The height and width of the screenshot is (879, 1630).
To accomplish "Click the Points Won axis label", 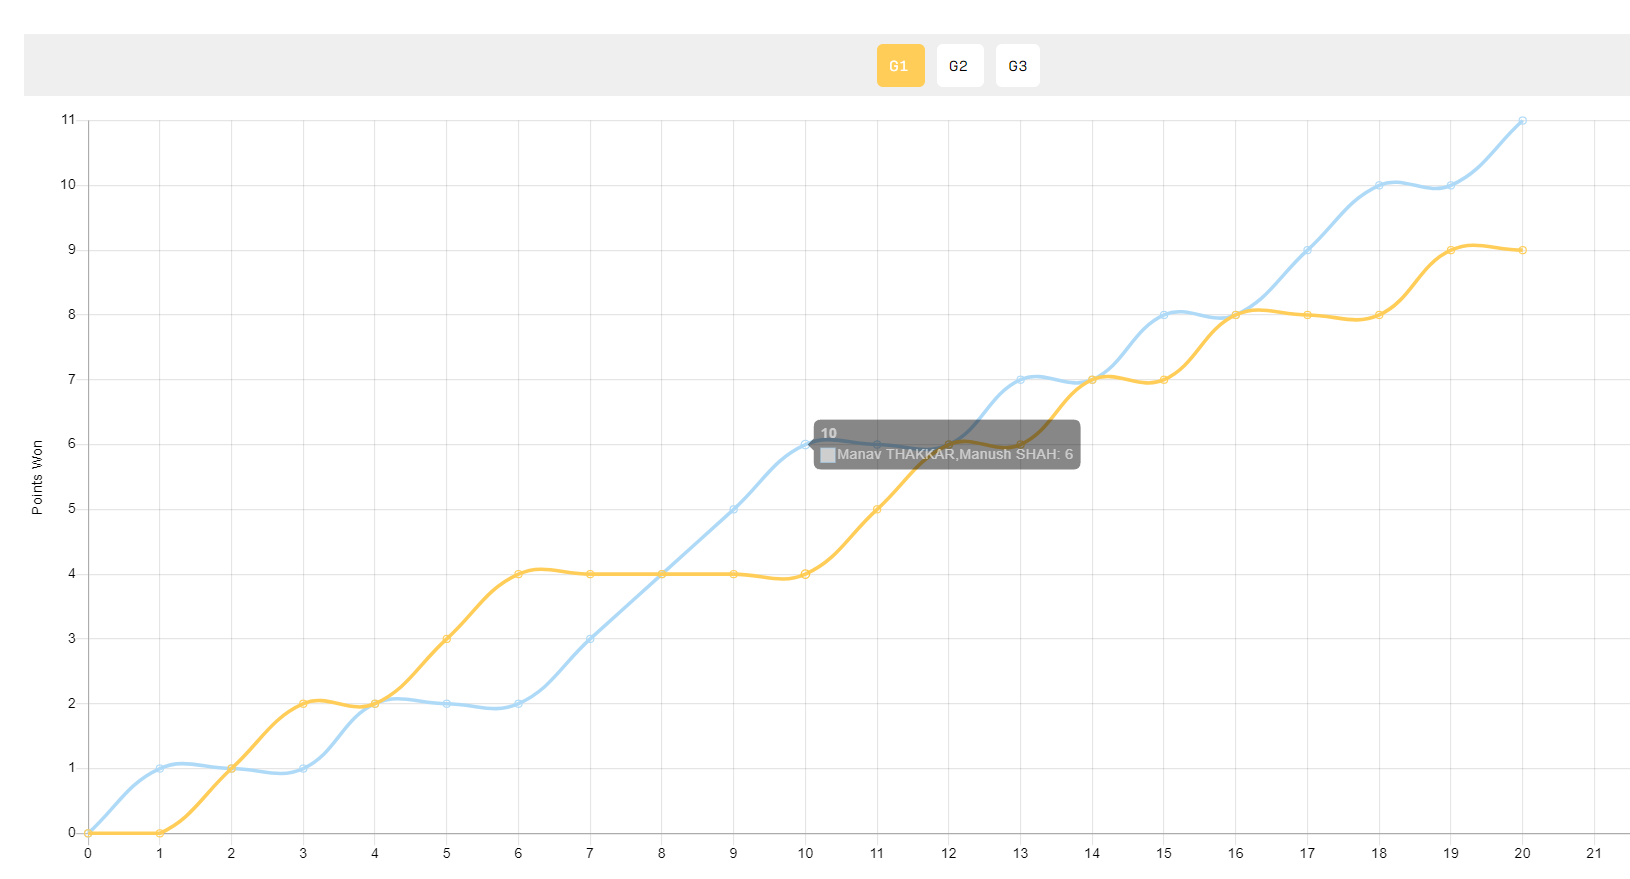I will [37, 477].
